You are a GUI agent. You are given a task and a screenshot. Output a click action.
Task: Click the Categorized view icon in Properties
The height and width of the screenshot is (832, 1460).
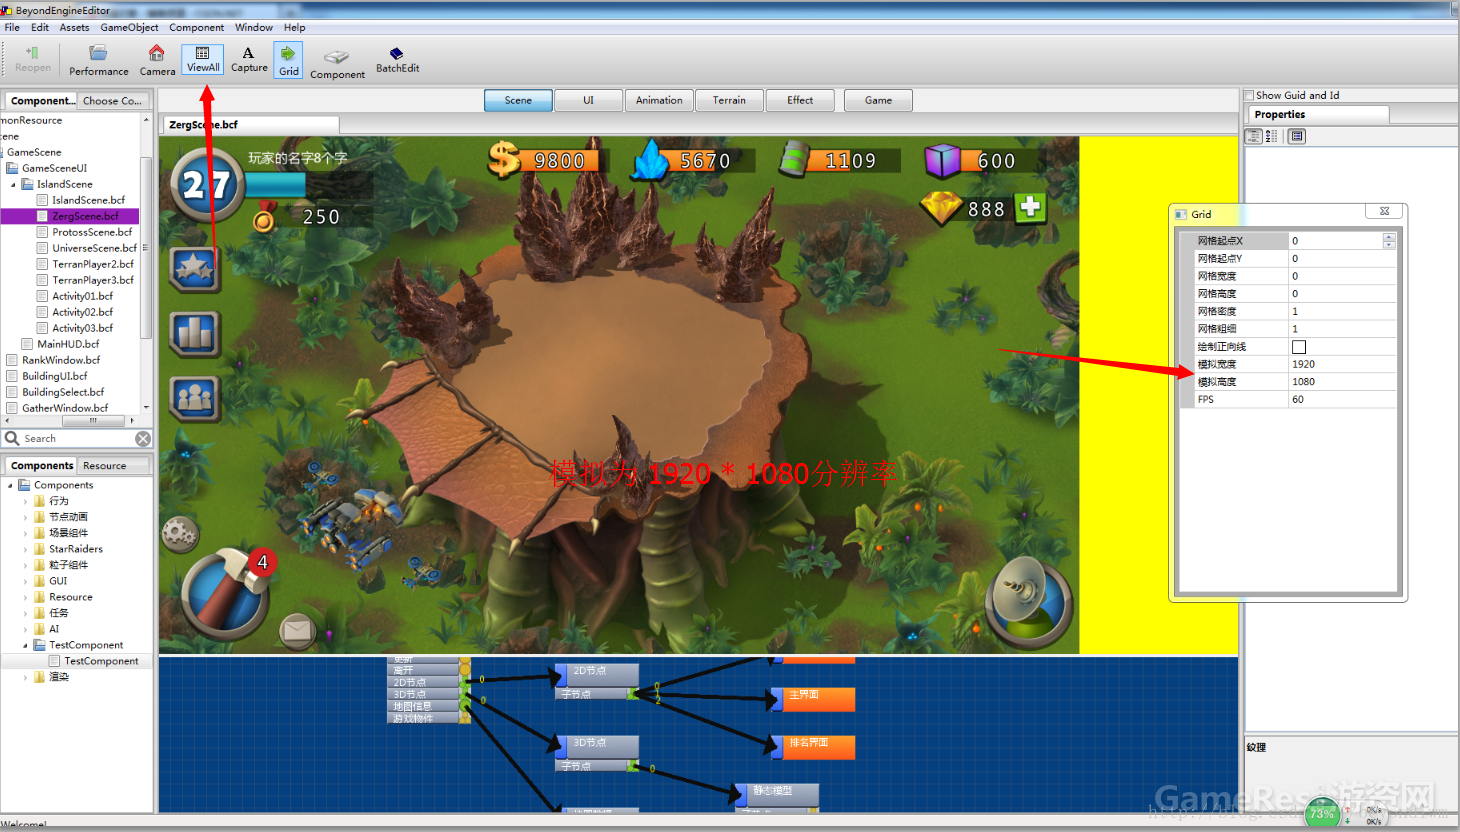coord(1253,136)
